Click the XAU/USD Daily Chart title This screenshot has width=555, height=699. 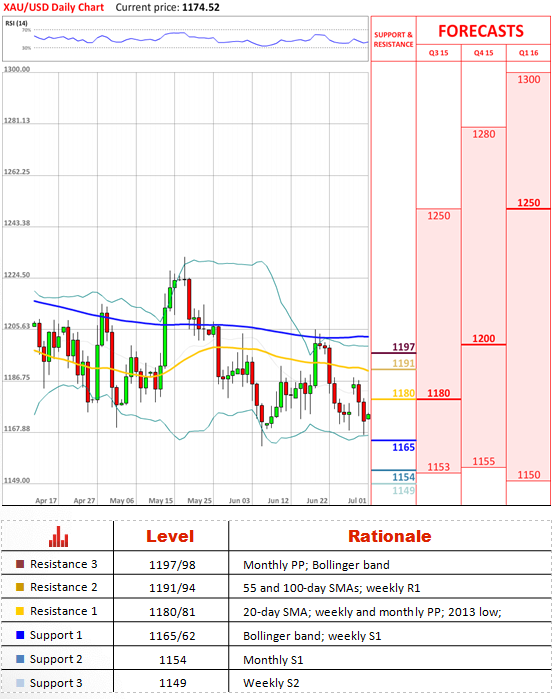tap(53, 8)
